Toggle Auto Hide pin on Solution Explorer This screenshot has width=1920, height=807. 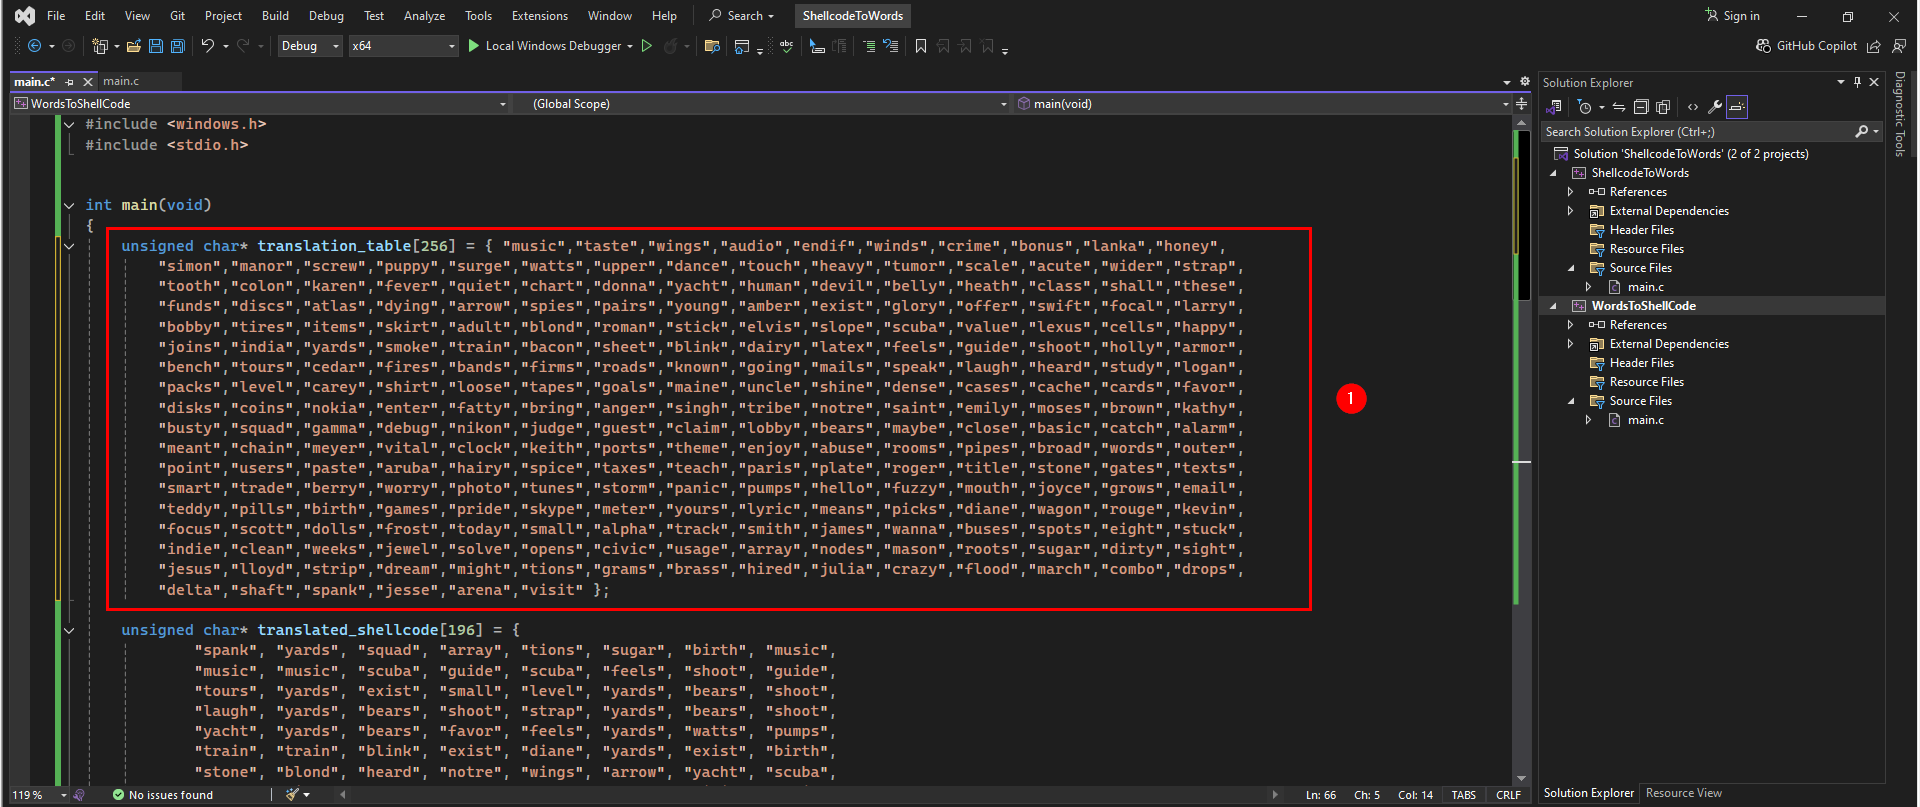[1857, 82]
